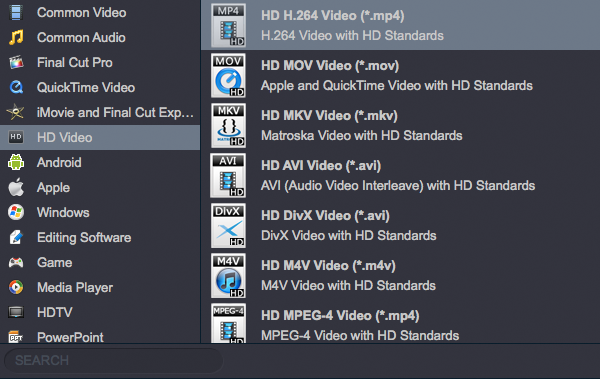Screen dimensions: 600x379
Task: Select the Final Cut Pro category
Action: pos(100,62)
